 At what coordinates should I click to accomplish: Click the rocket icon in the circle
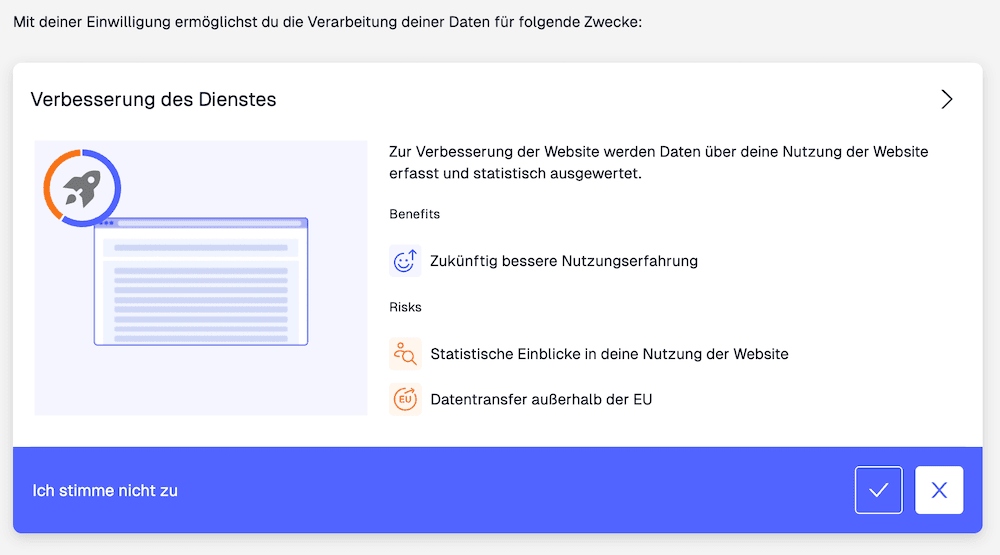pos(81,188)
